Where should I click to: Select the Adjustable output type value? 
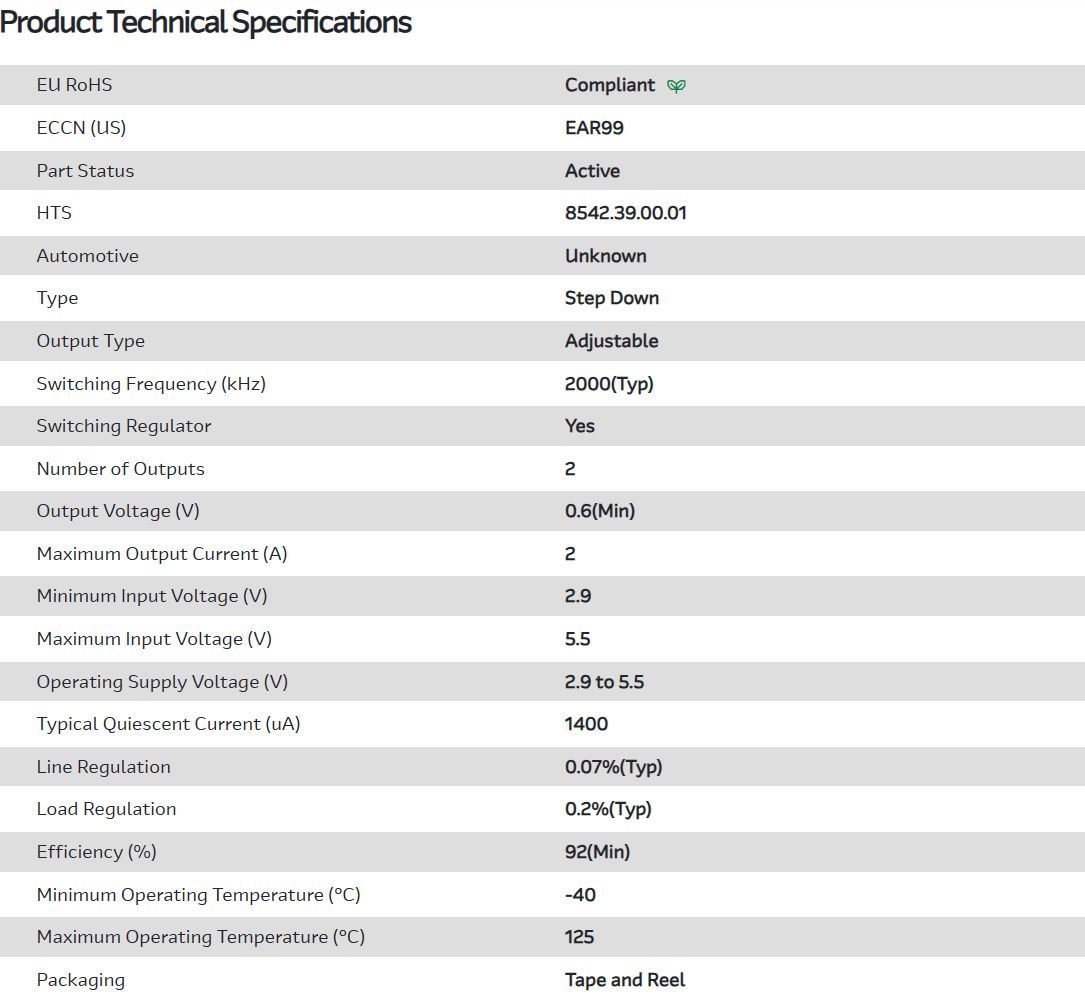pyautogui.click(x=611, y=341)
